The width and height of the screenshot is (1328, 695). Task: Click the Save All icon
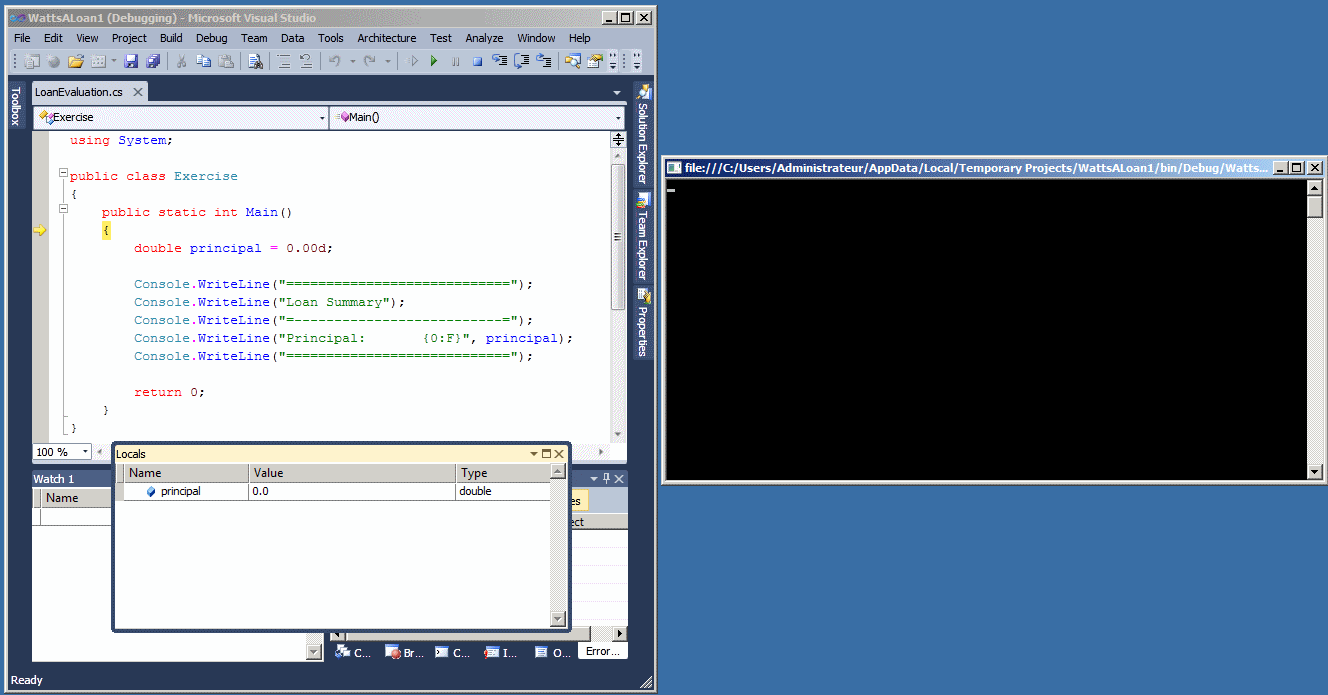click(153, 60)
